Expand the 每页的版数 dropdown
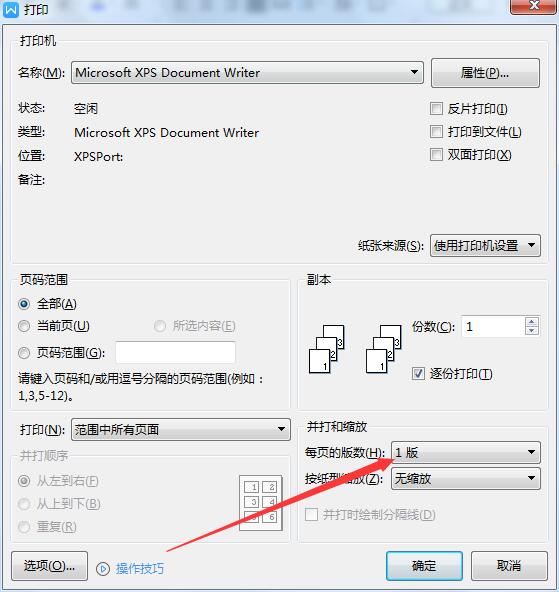This screenshot has height=592, width=559. (466, 452)
